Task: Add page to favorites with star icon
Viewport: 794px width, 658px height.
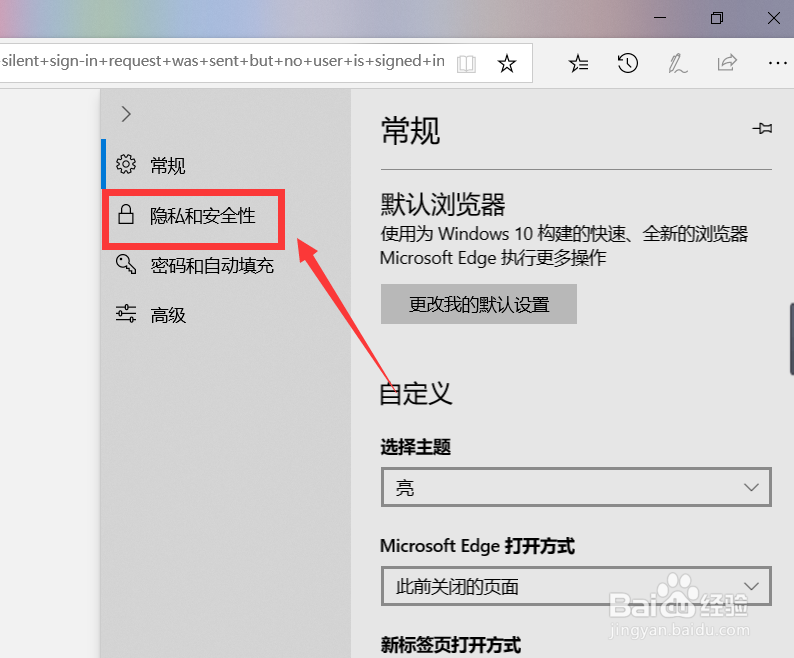Action: 506,64
